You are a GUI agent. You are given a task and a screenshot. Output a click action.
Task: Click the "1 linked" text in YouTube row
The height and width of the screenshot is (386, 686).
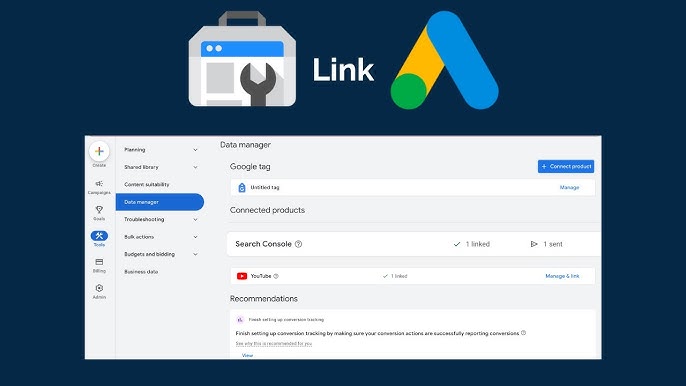399,276
